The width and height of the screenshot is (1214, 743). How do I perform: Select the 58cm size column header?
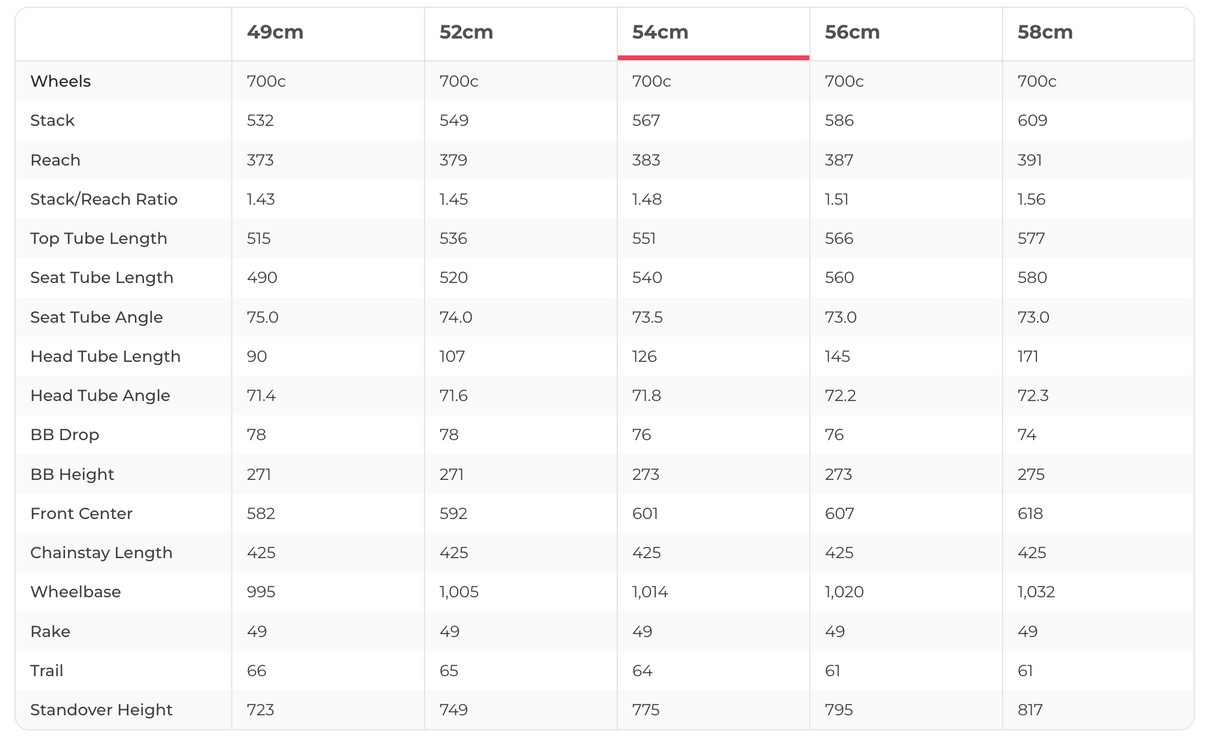pos(1045,32)
